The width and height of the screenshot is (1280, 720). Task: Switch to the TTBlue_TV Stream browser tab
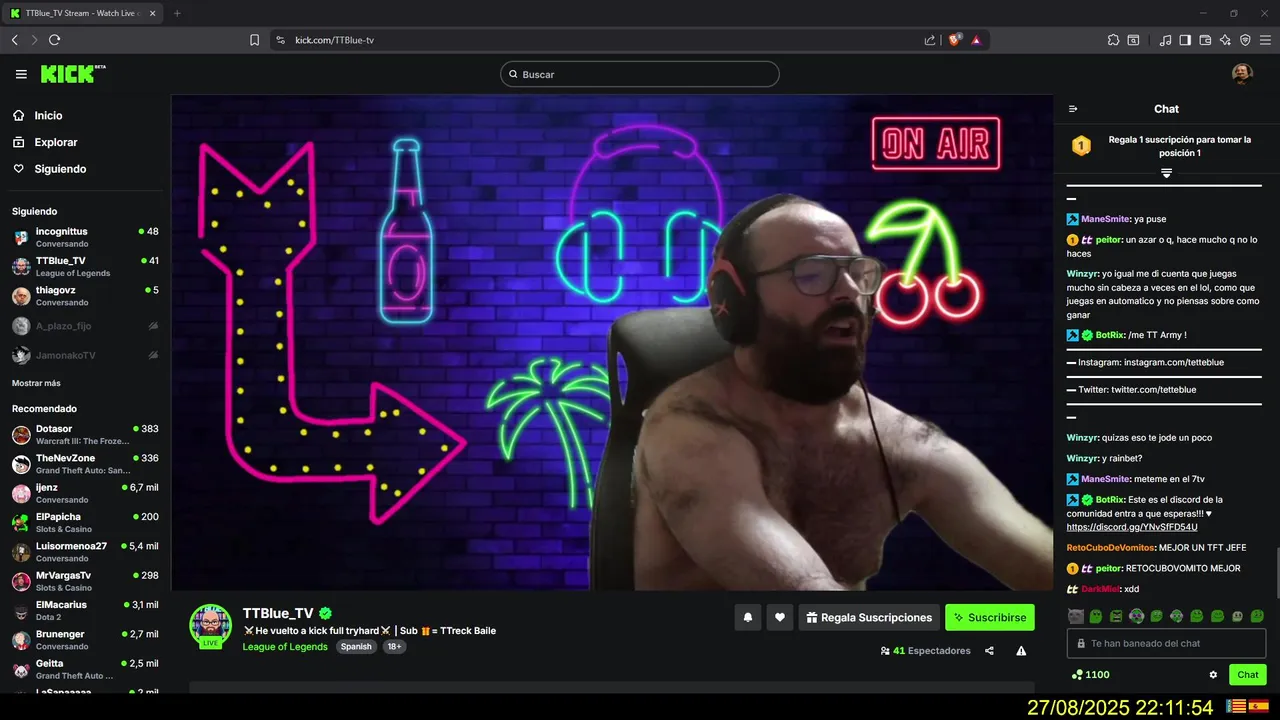(x=82, y=13)
